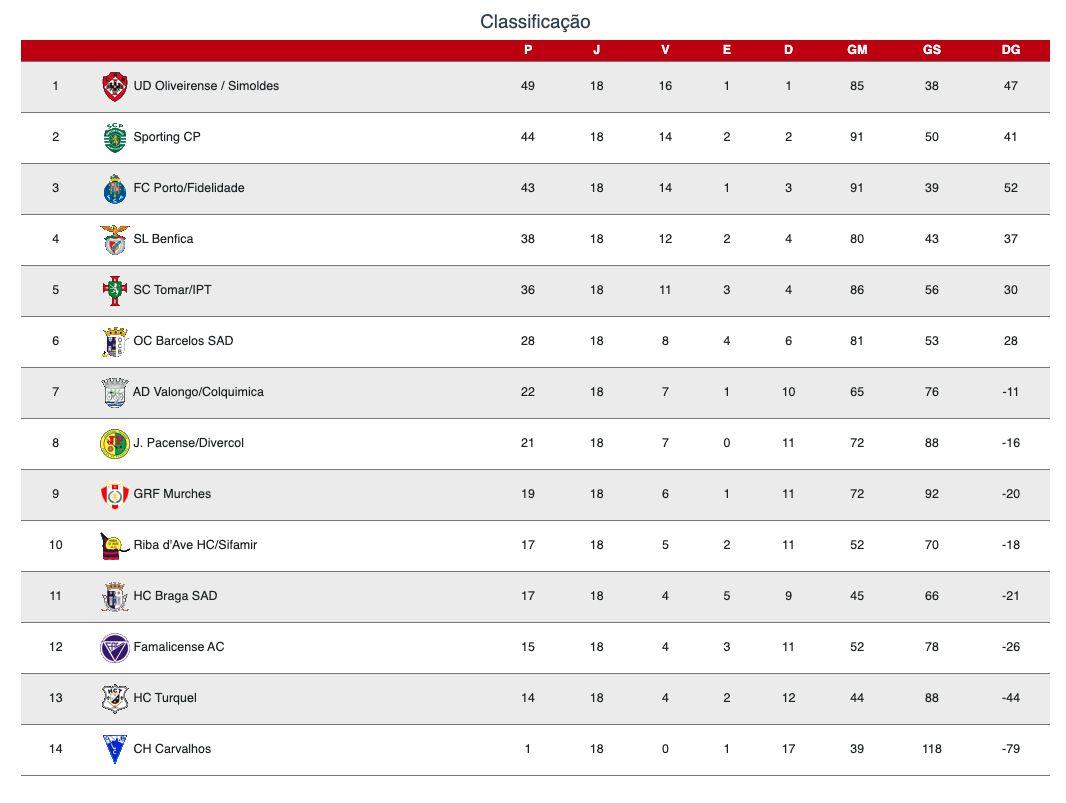Click the DG goal difference header
This screenshot has width=1066, height=803.
click(x=1010, y=50)
